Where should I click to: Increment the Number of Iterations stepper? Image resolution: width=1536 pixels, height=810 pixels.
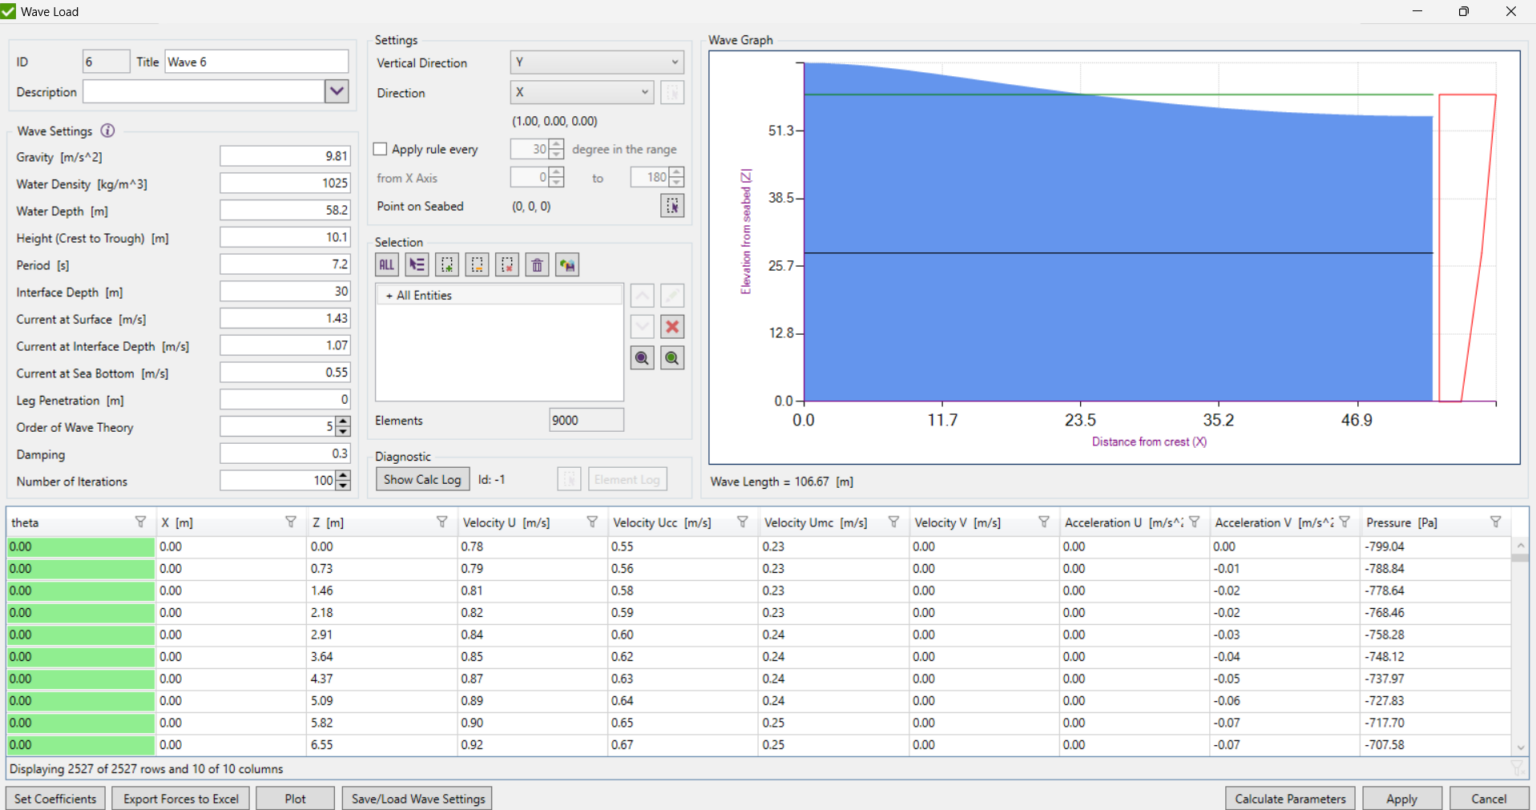click(x=343, y=476)
